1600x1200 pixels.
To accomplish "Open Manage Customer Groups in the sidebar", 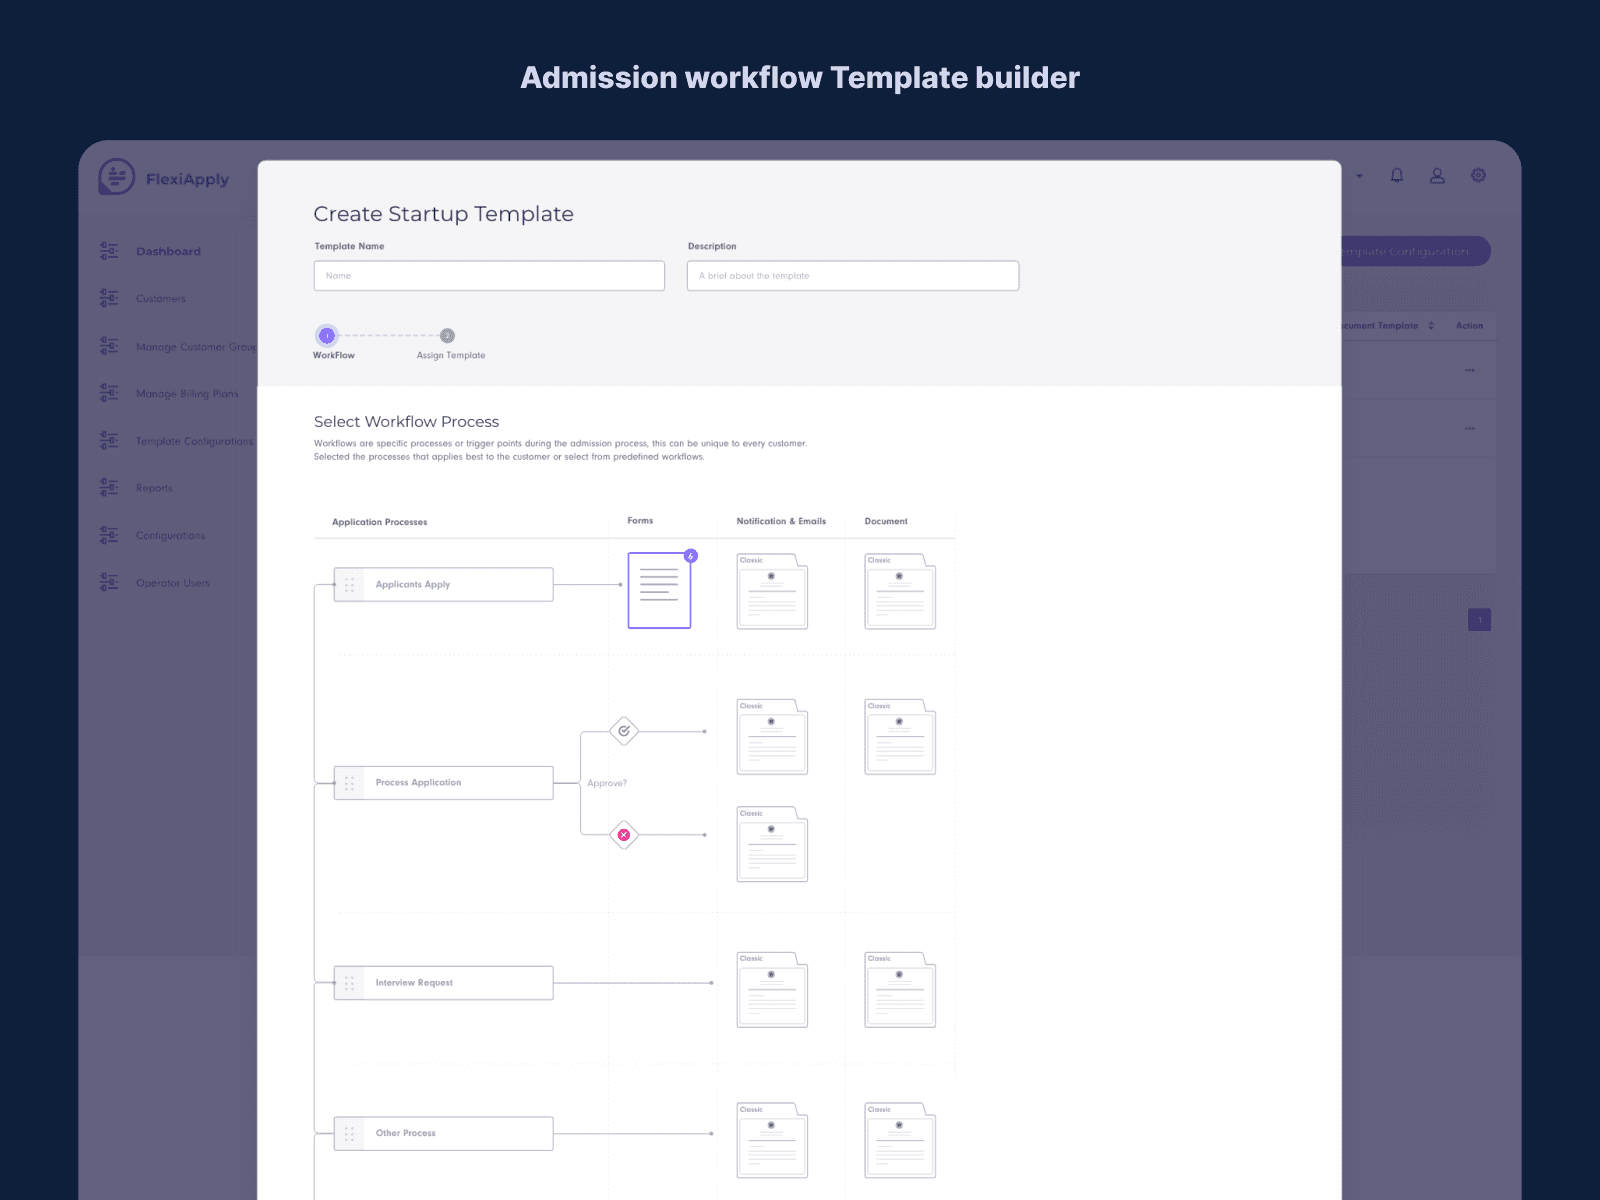I will (x=197, y=346).
